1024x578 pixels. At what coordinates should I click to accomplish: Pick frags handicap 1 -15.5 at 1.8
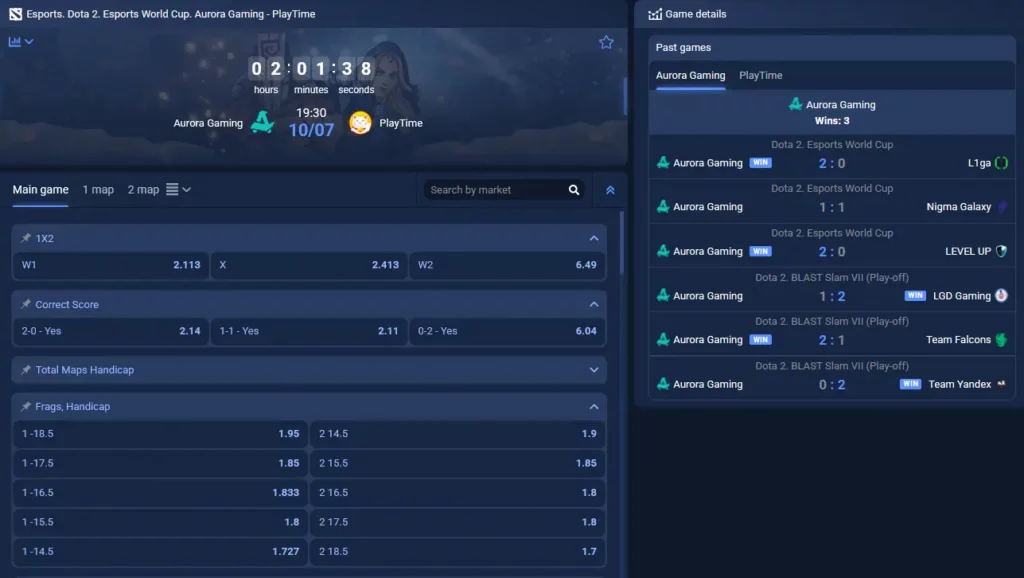[x=161, y=522]
